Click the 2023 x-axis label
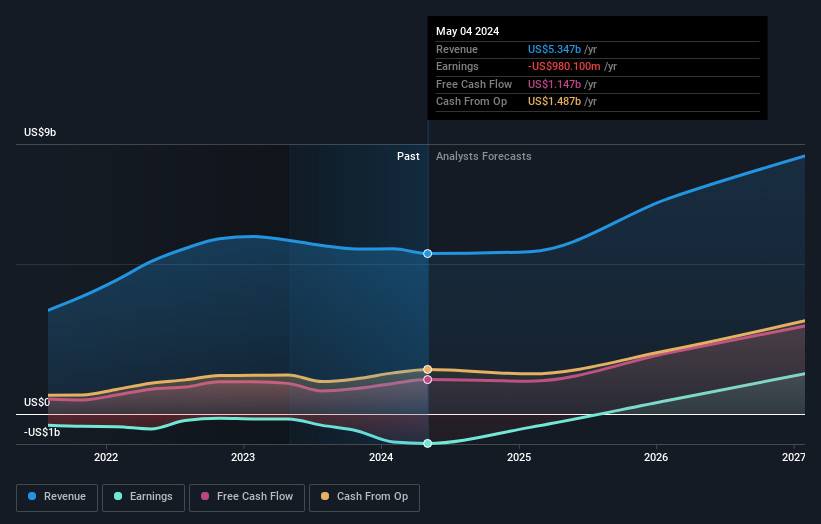 pos(243,457)
